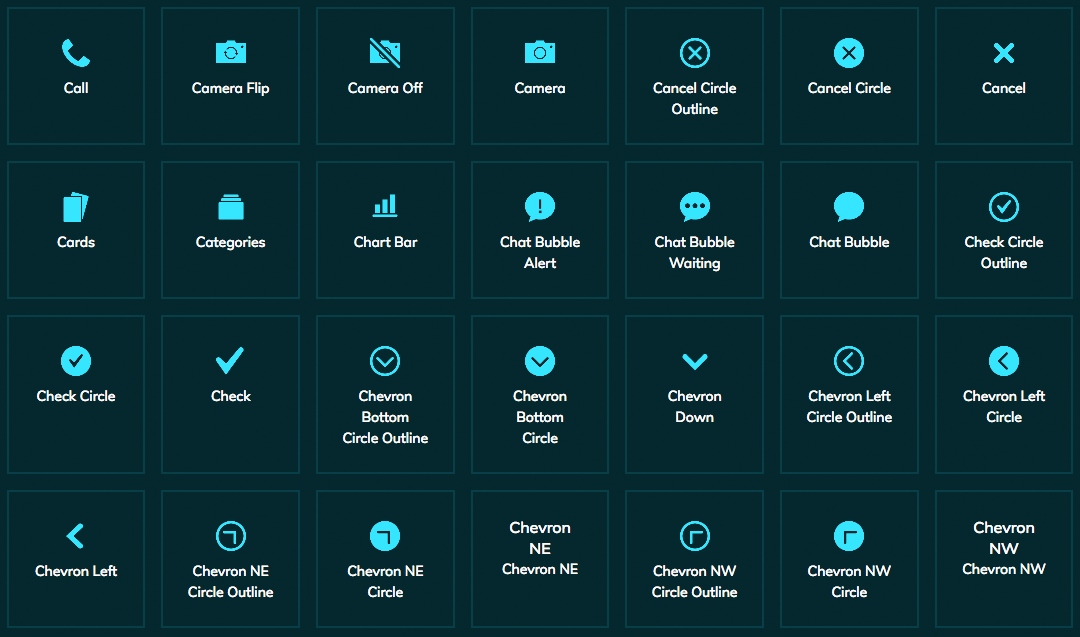Choose the Chevron Down icon

click(695, 362)
